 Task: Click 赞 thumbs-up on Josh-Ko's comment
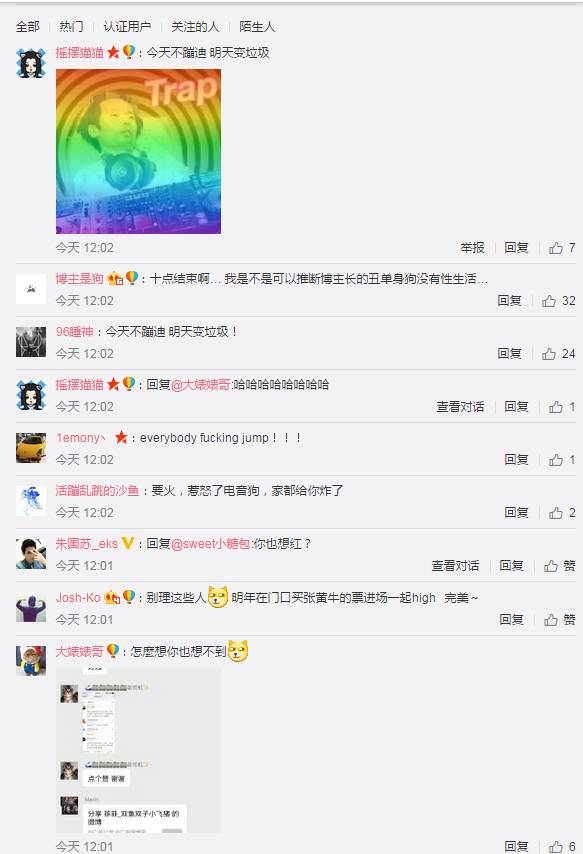560,619
